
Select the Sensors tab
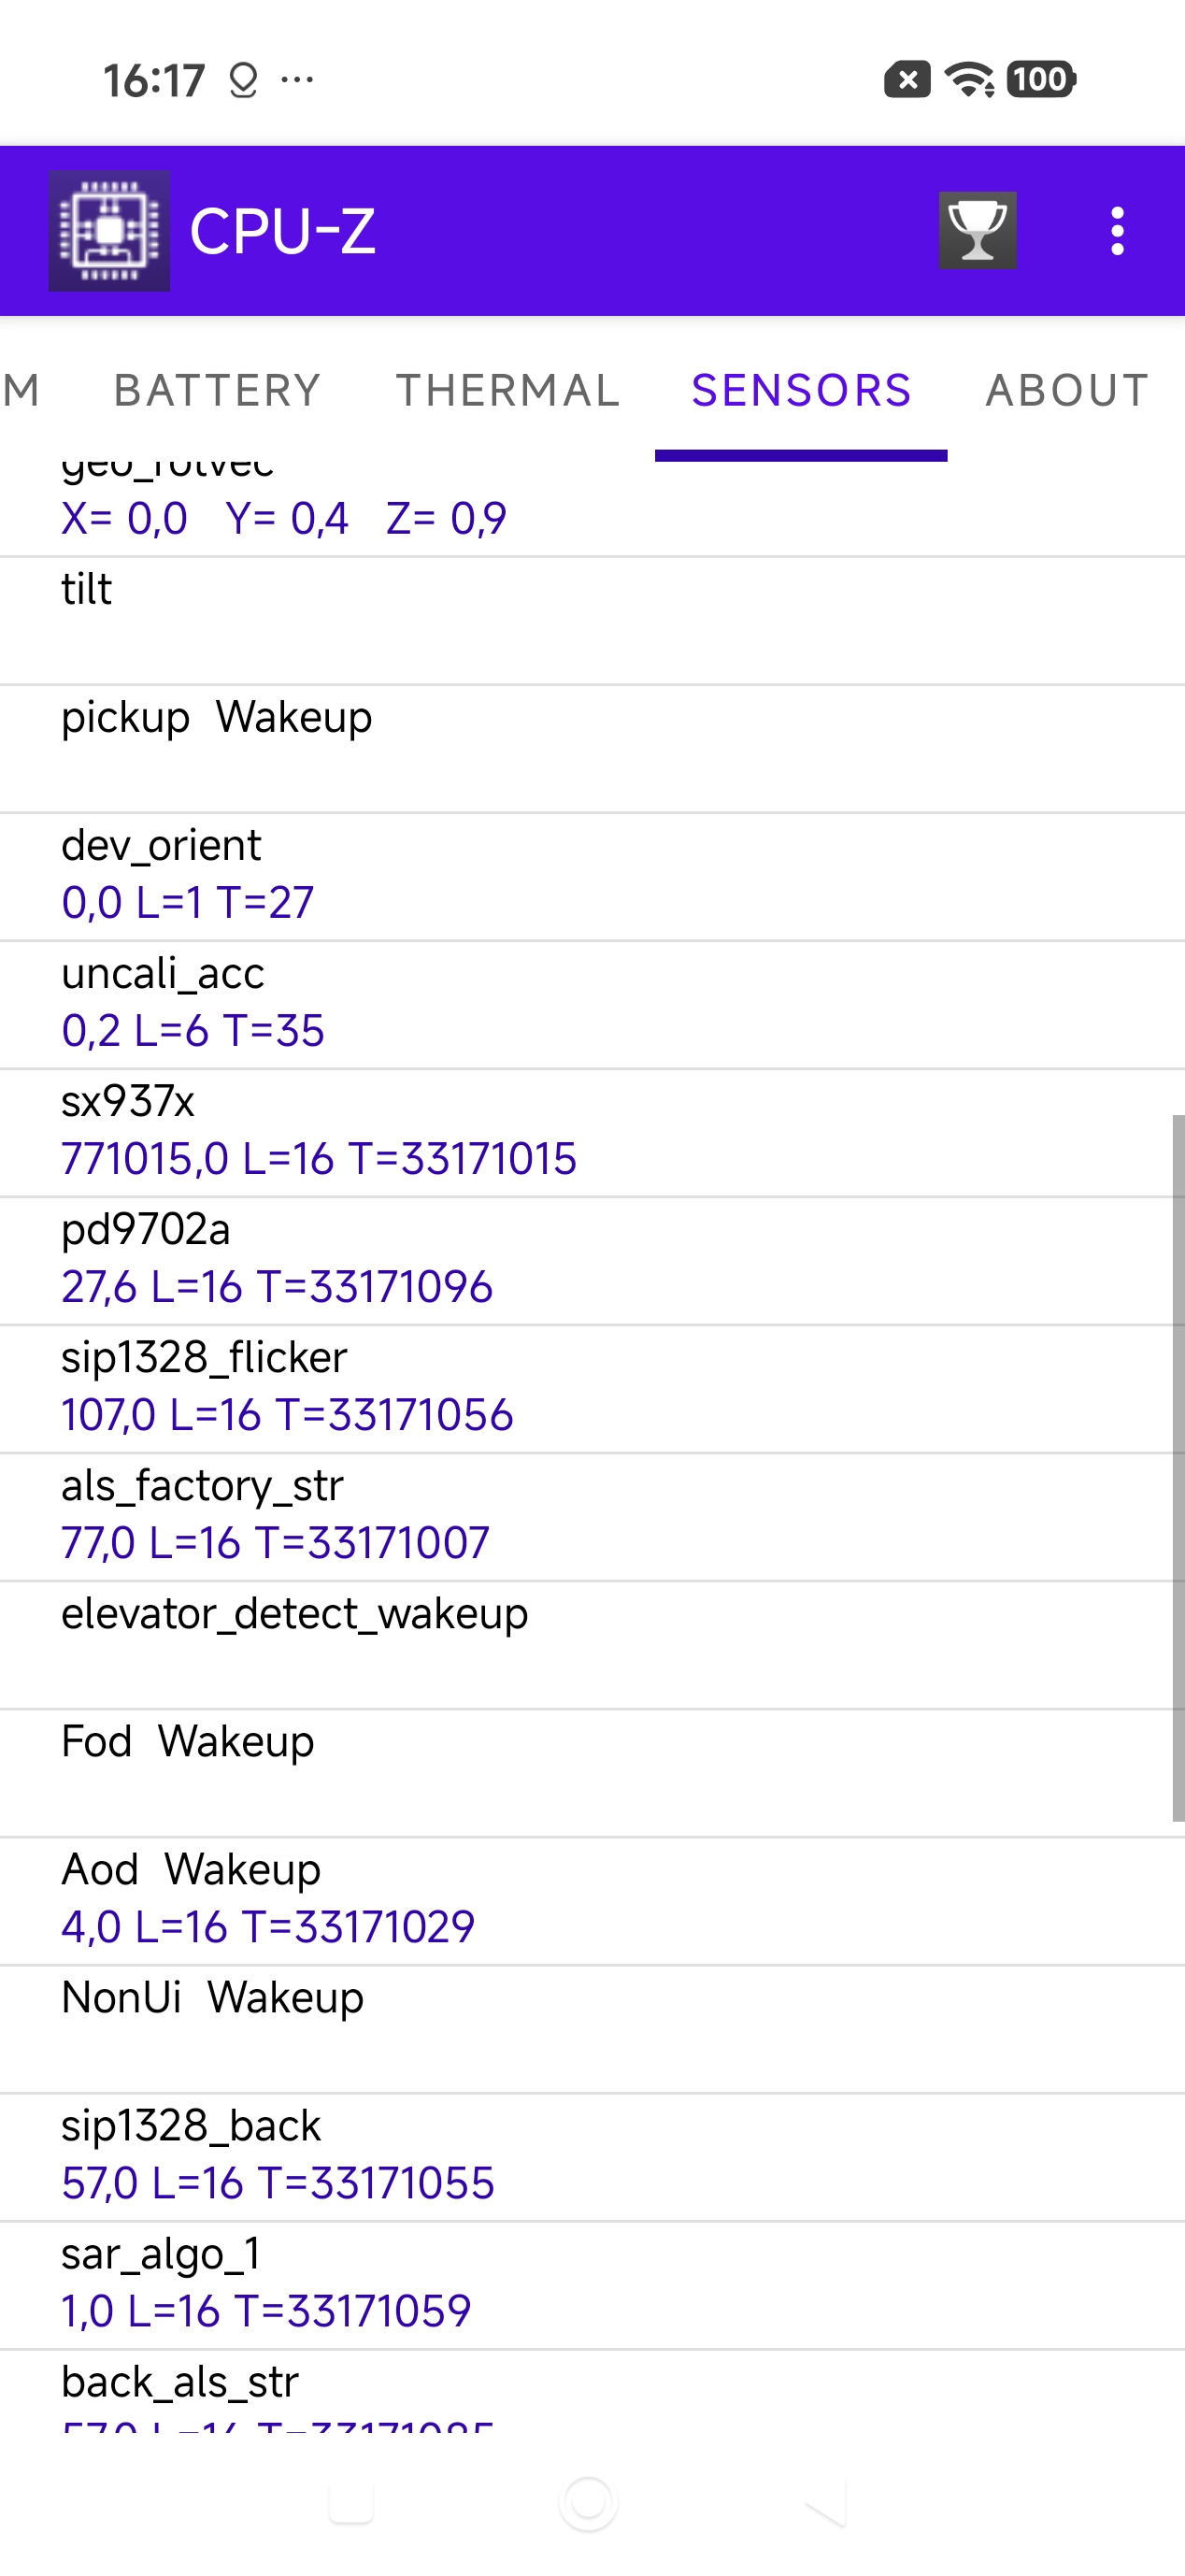[801, 390]
